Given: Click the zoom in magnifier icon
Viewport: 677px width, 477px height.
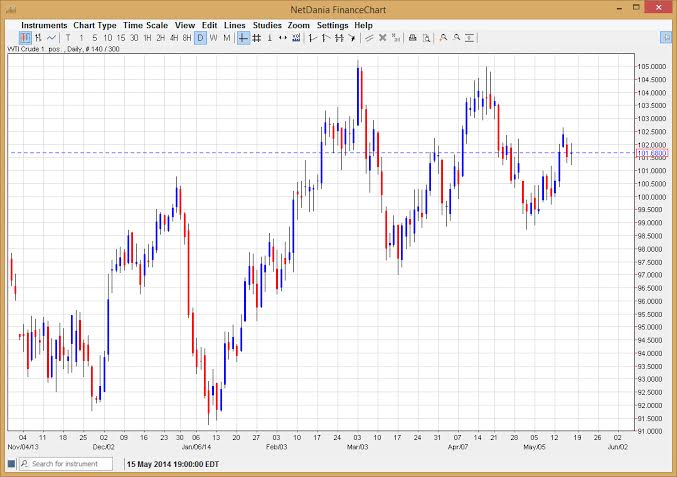Looking at the screenshot, I should (443, 38).
